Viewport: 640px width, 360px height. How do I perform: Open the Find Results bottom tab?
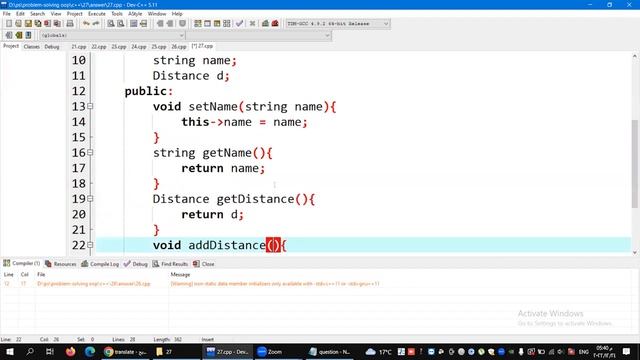[x=170, y=264]
